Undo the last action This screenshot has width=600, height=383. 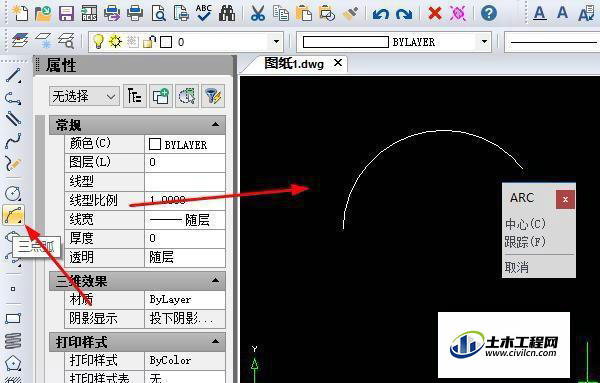(x=381, y=14)
